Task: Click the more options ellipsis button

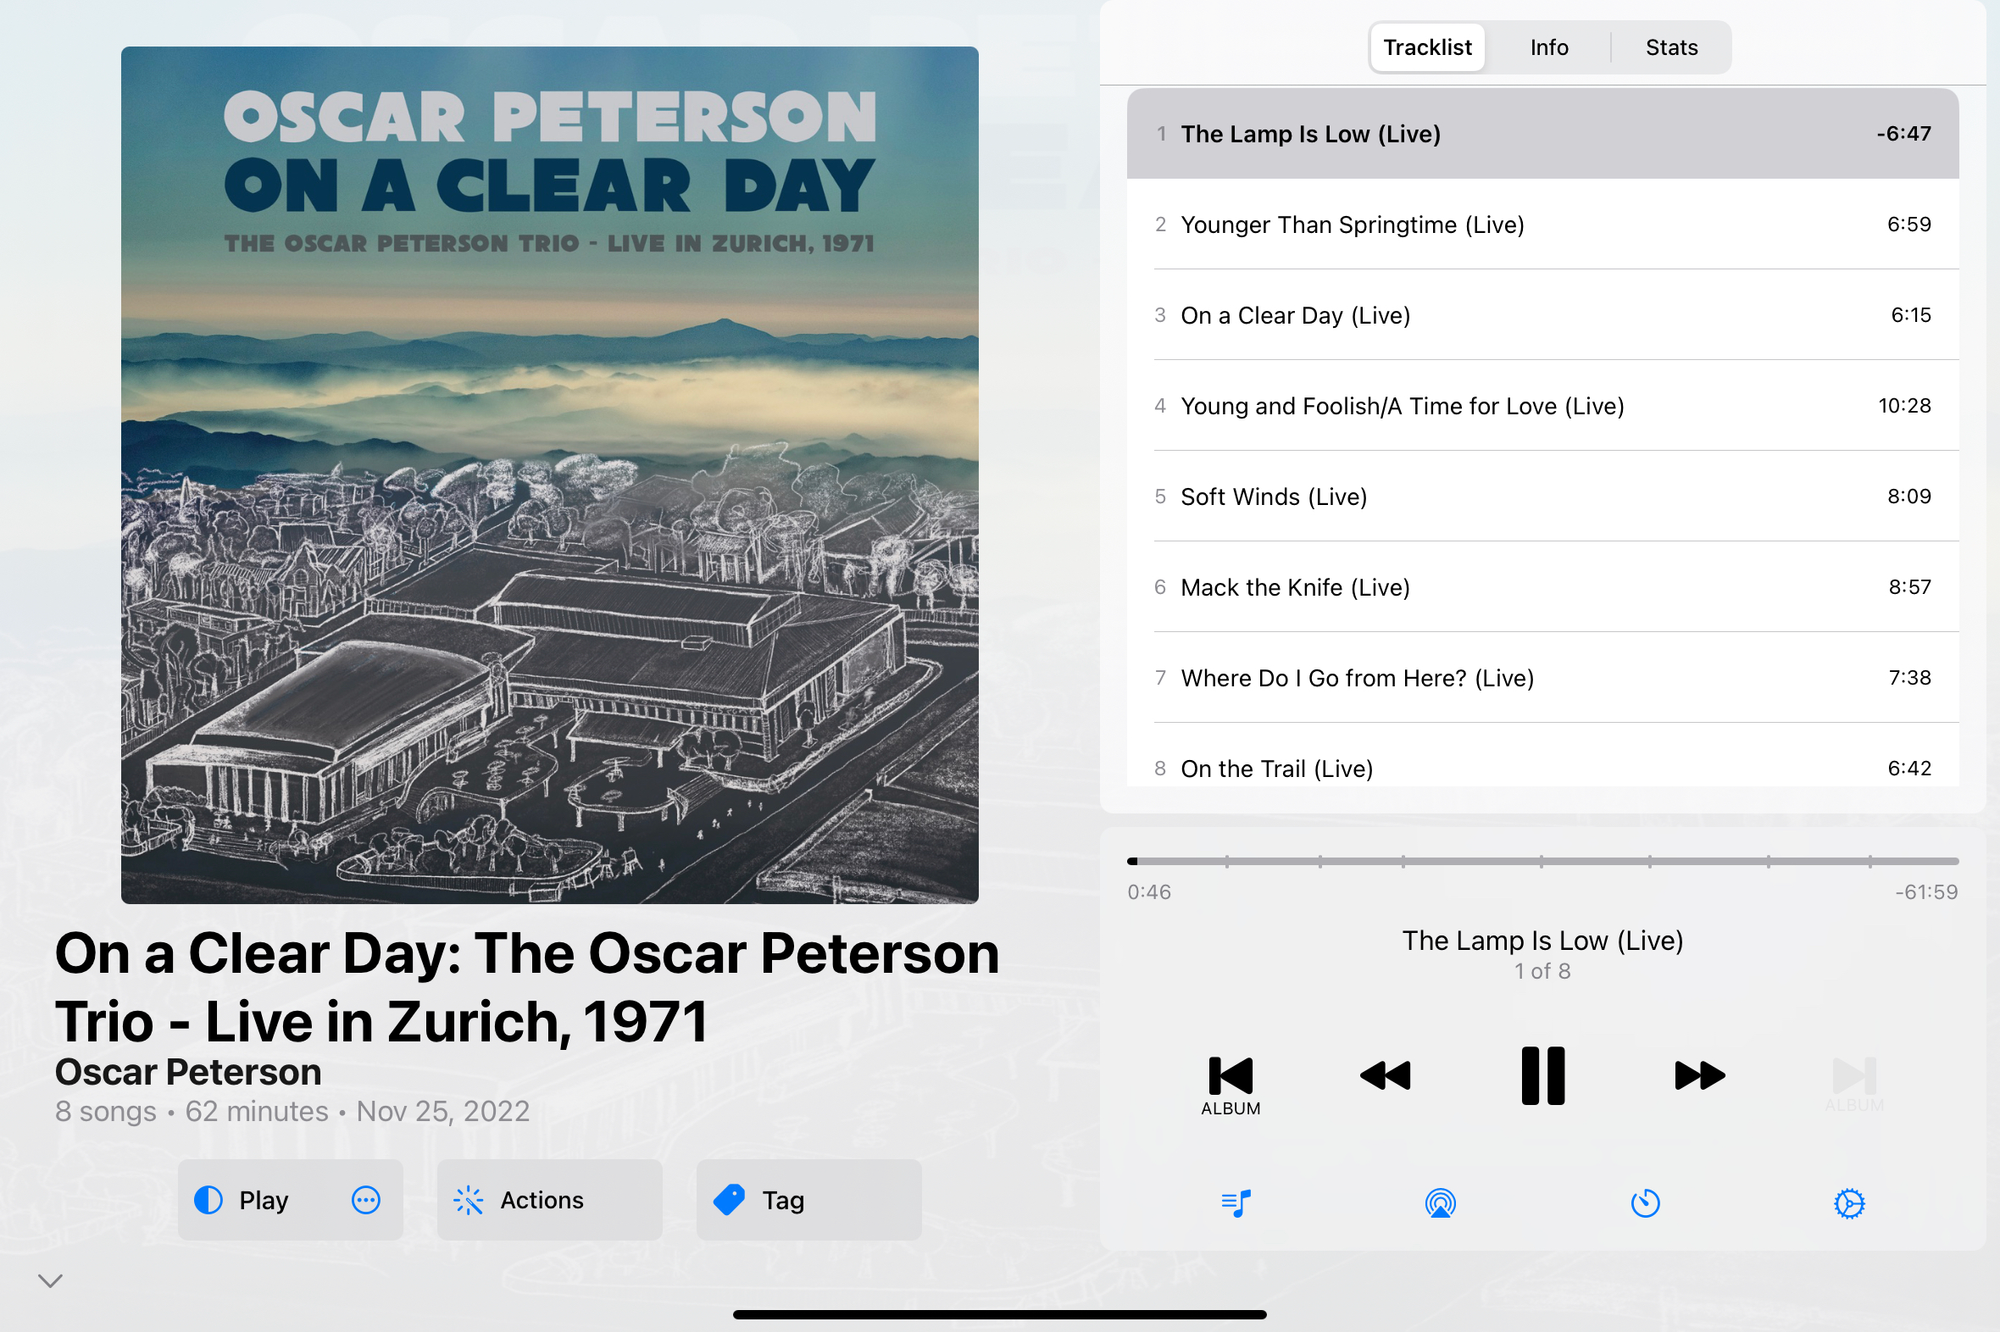Action: pos(366,1200)
